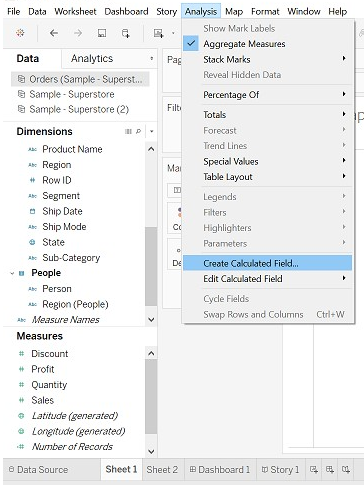Viewport: 364px width, 485px height.
Task: Open the Help menu
Action: pos(337,12)
